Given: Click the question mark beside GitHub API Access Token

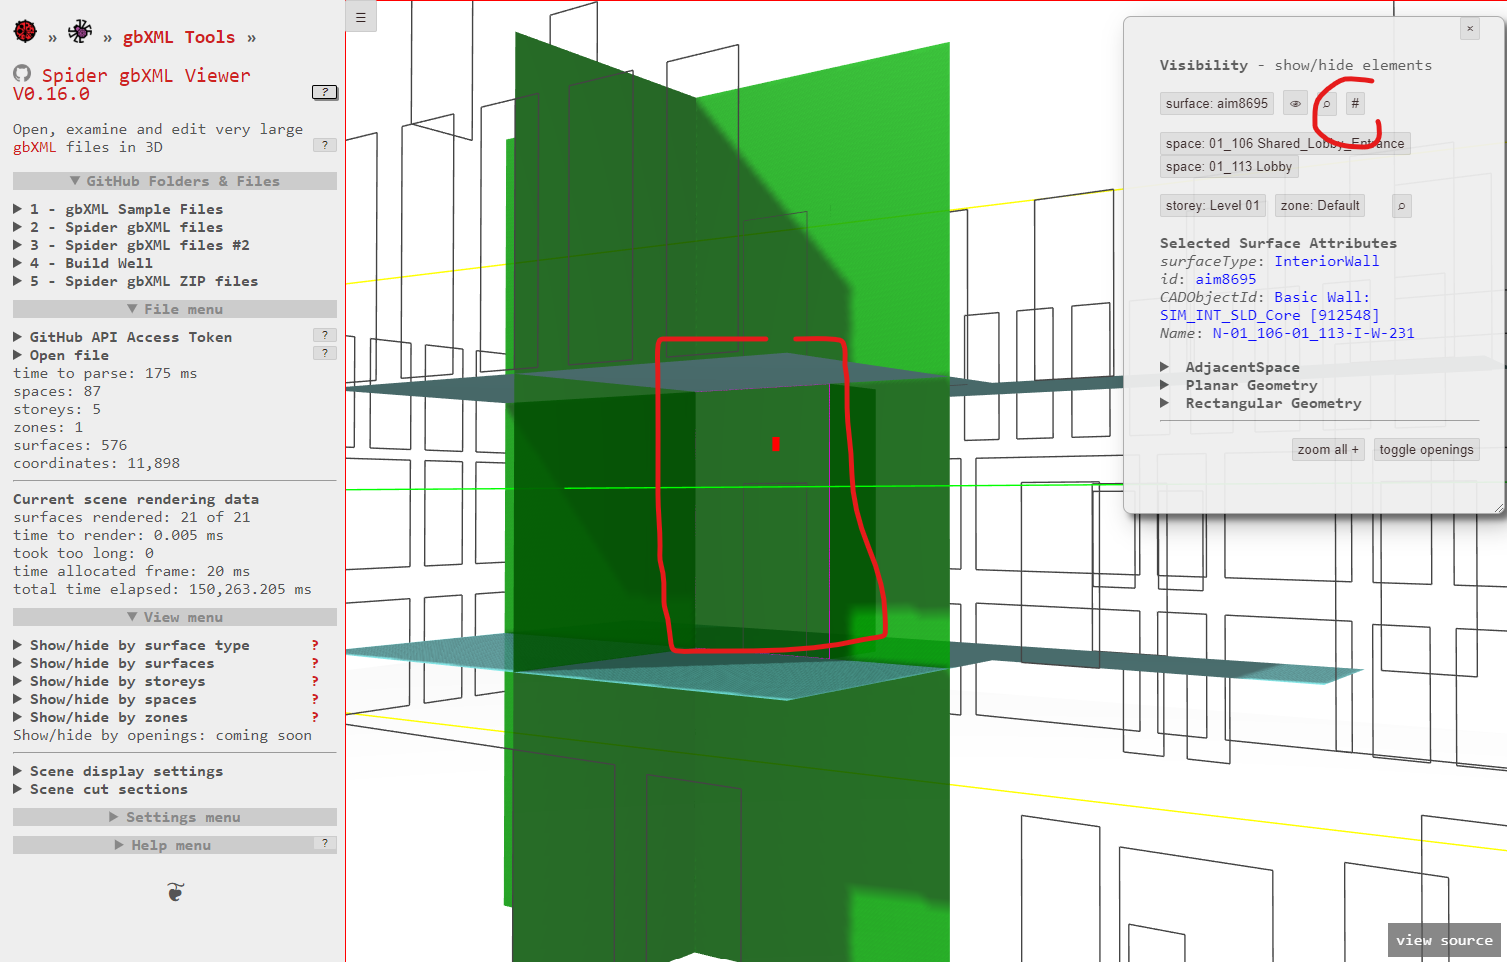Looking at the screenshot, I should (324, 335).
